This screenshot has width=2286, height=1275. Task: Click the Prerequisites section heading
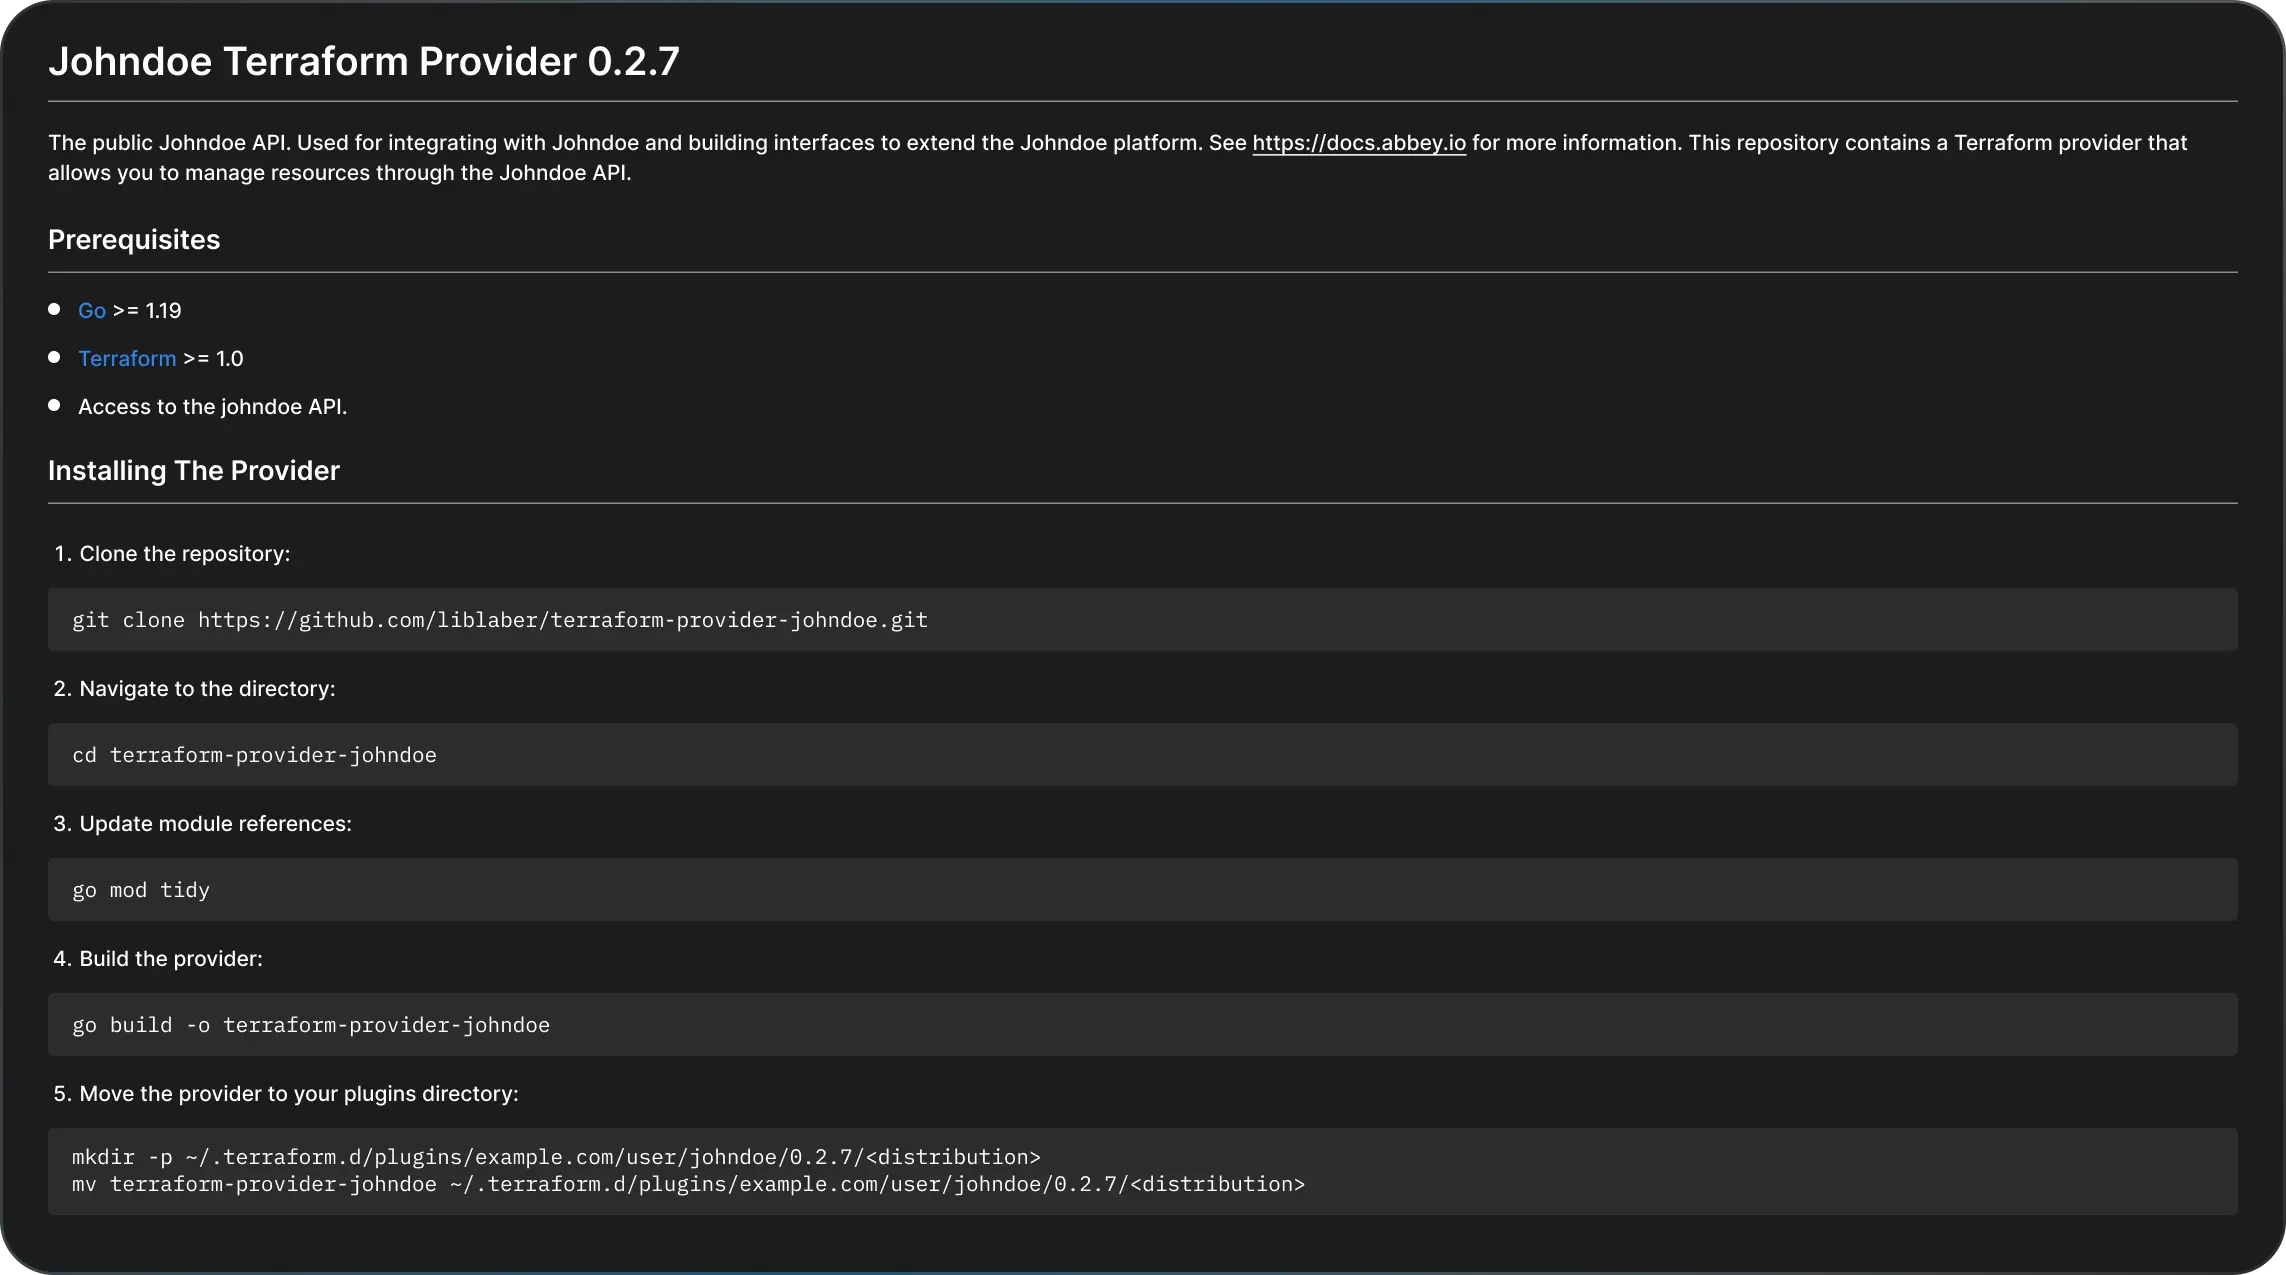pos(134,239)
